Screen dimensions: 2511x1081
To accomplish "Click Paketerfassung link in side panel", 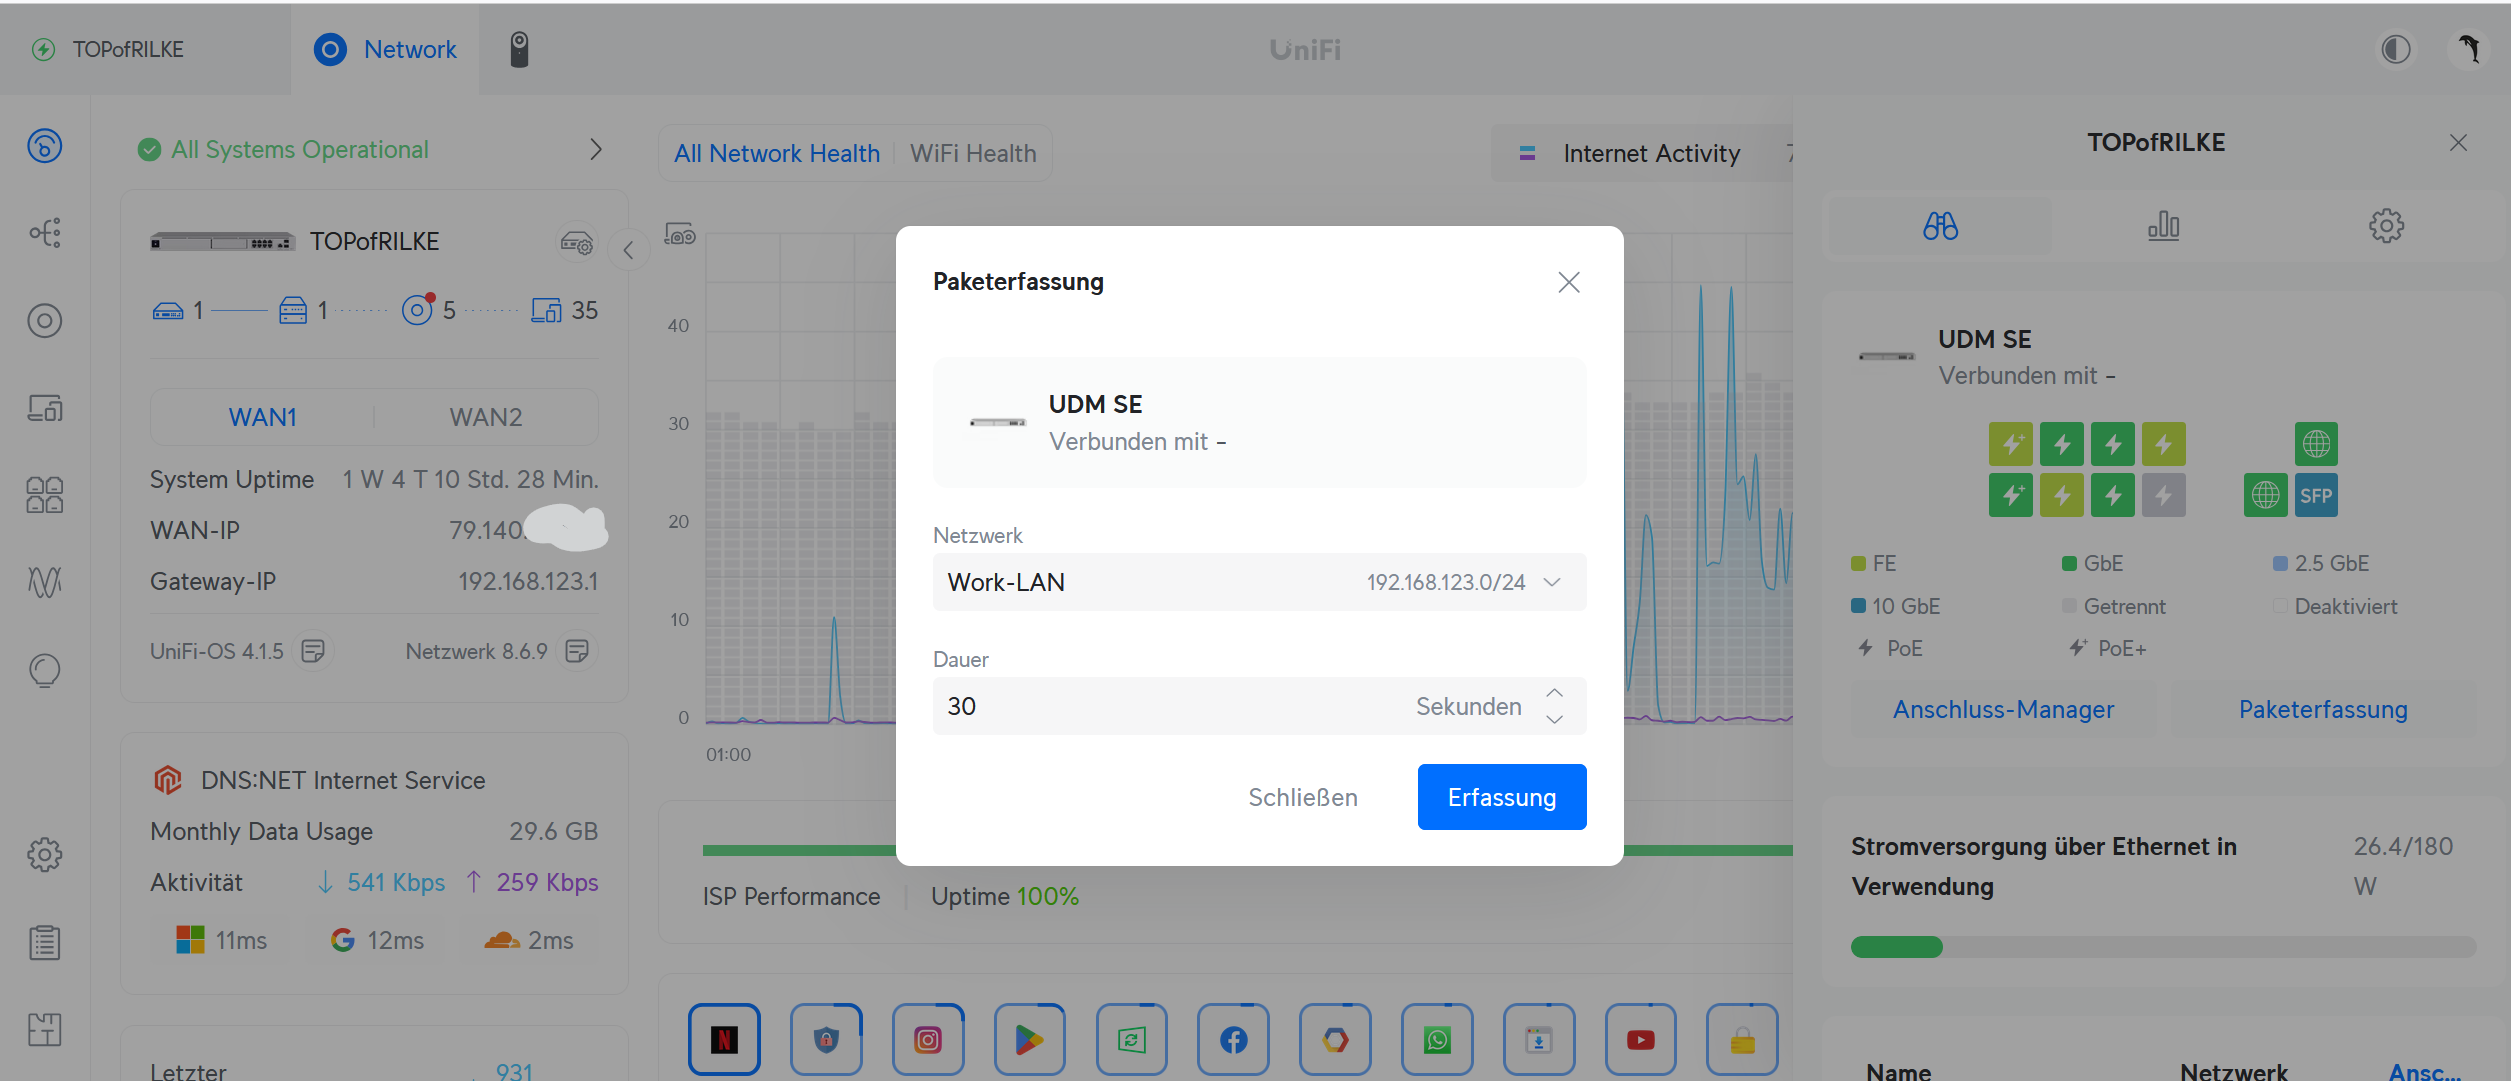I will pyautogui.click(x=2323, y=709).
